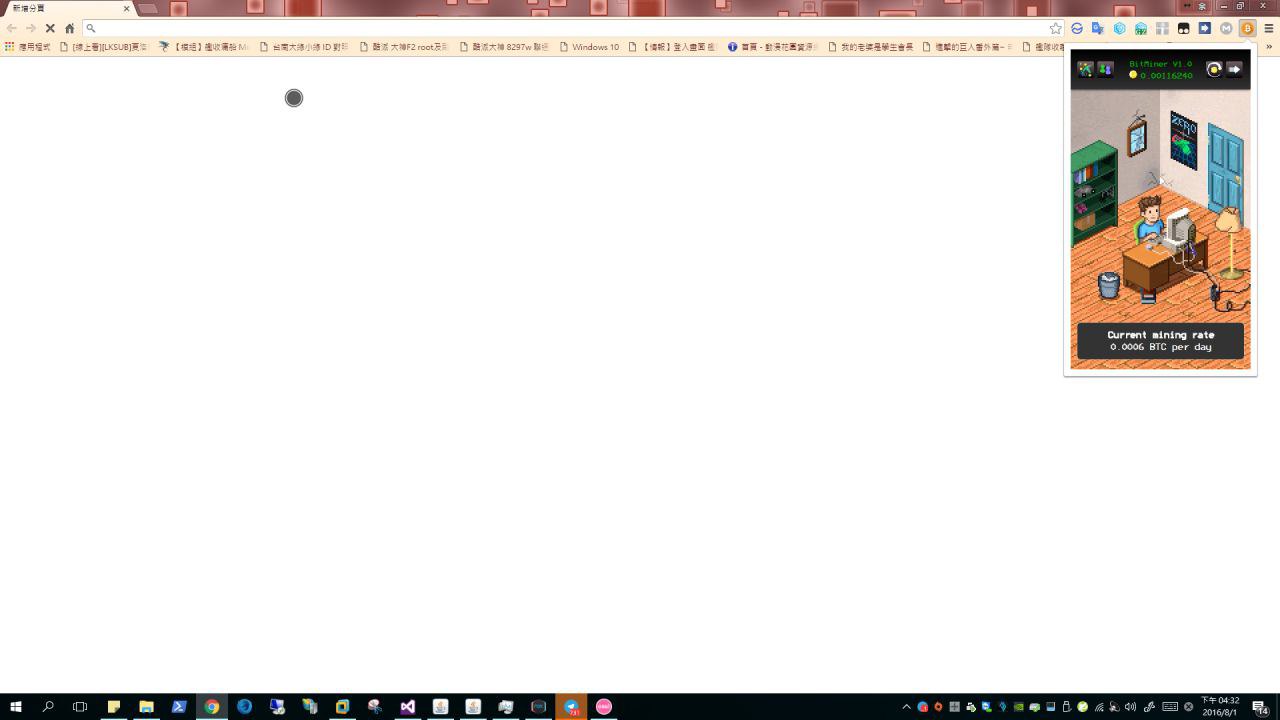Open Sticky Notes from the taskbar
Image resolution: width=1280 pixels, height=720 pixels.
pyautogui.click(x=113, y=707)
